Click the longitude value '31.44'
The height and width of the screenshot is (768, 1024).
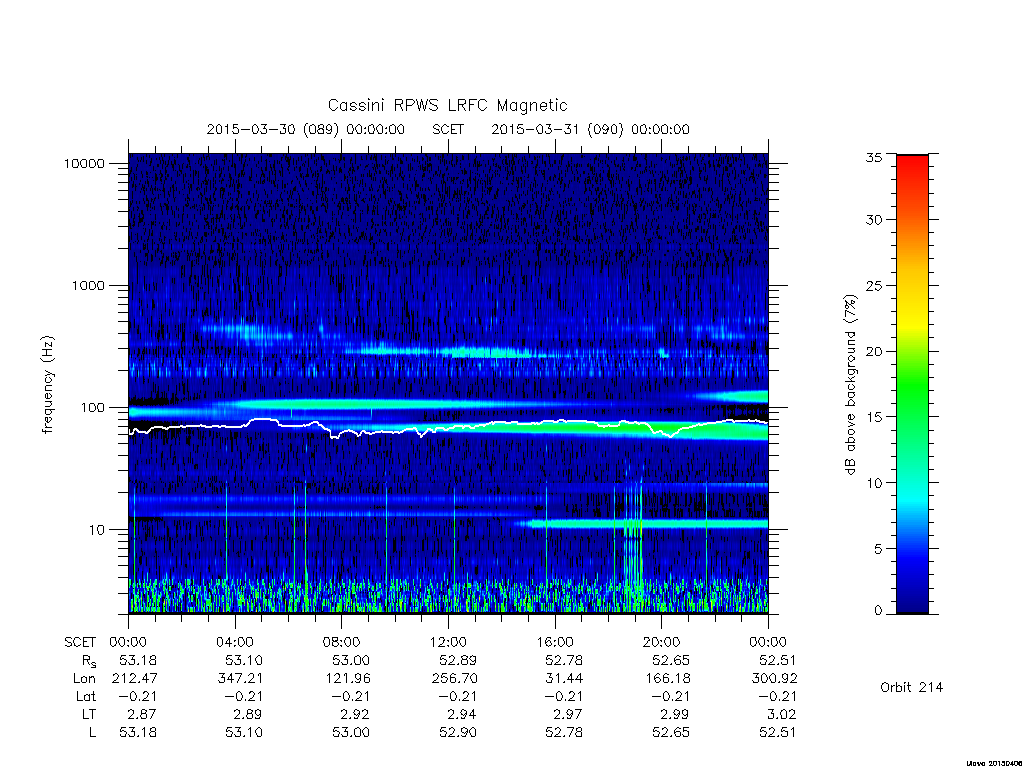pyautogui.click(x=564, y=679)
